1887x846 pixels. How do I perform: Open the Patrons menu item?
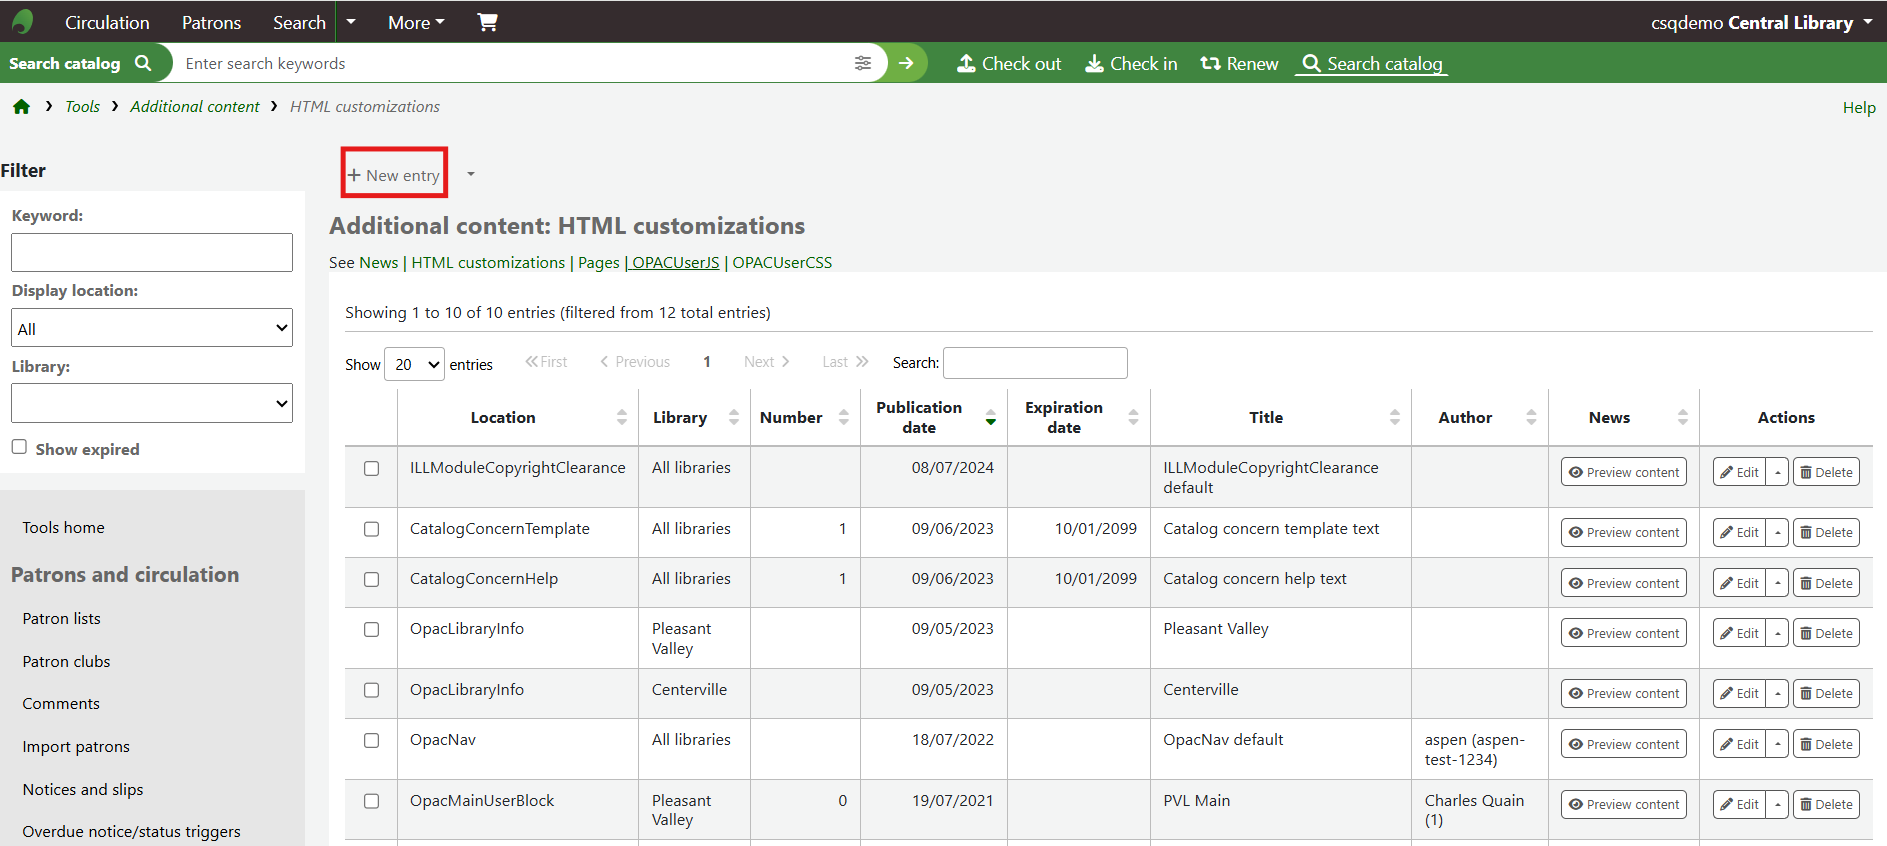(211, 22)
